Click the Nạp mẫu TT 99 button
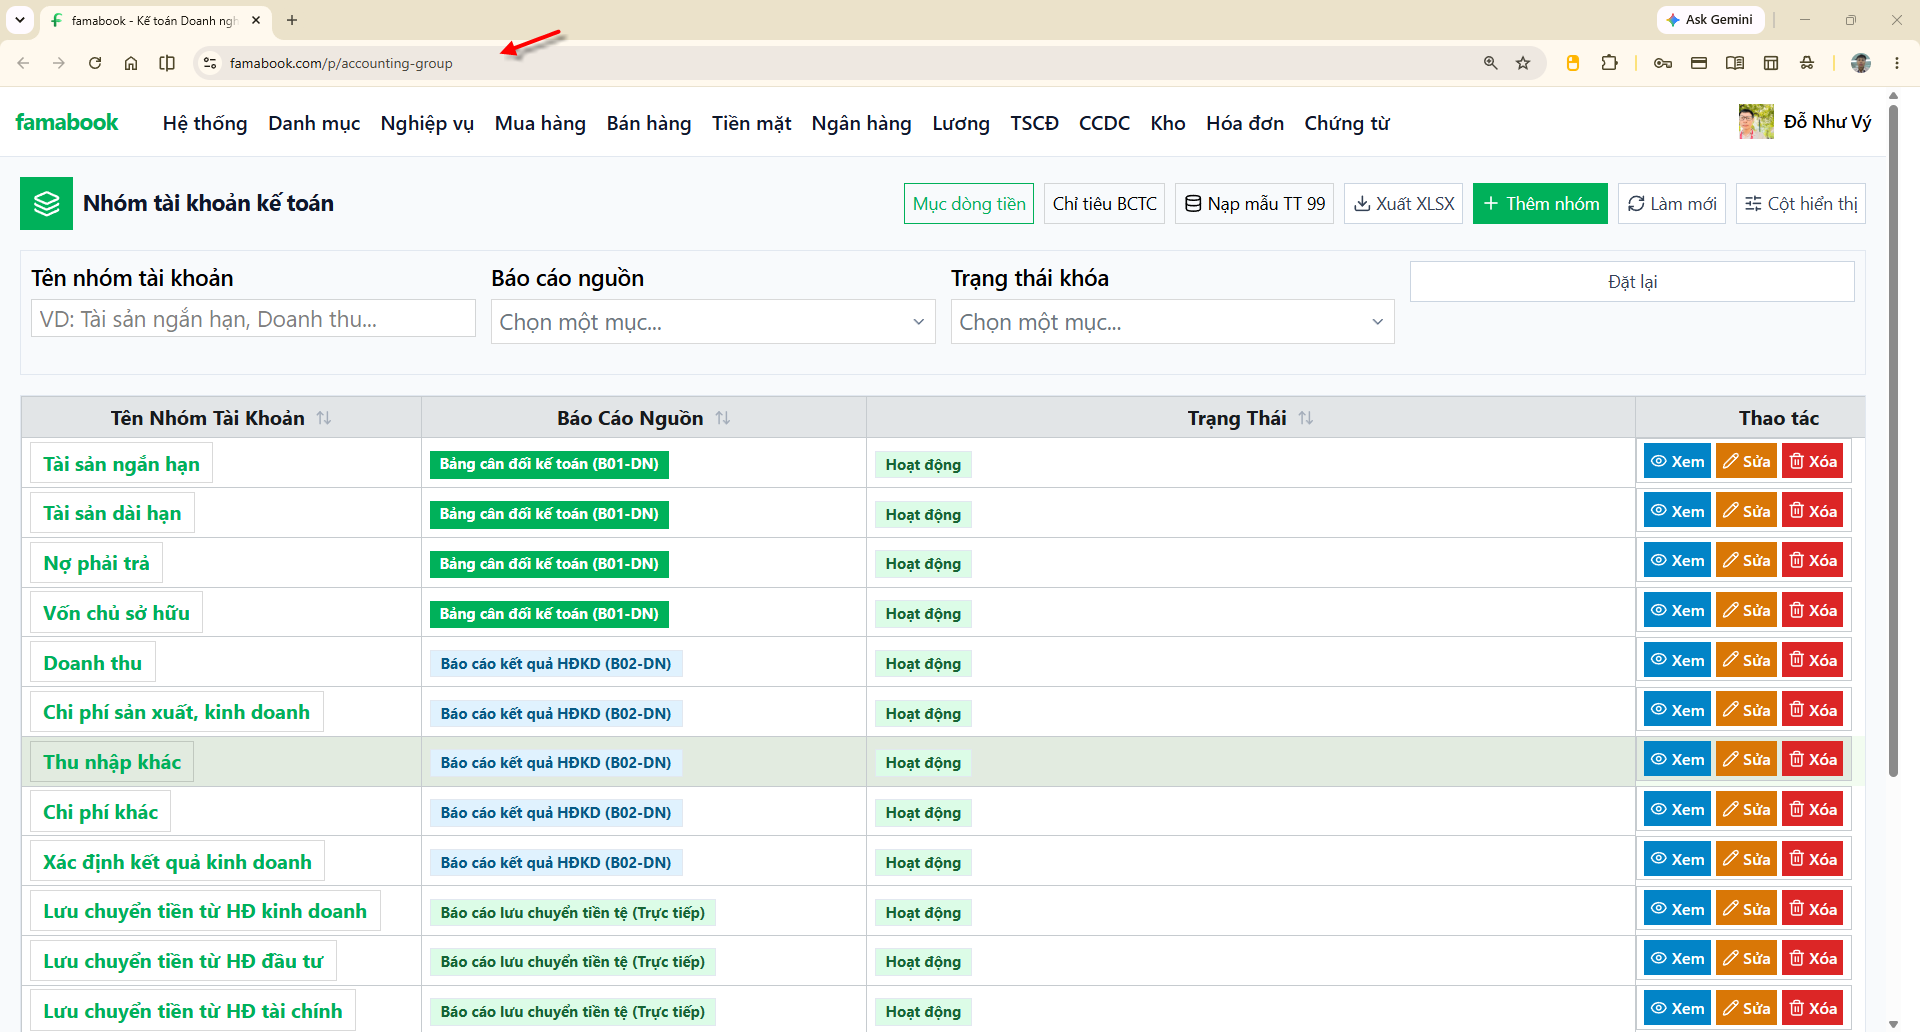The image size is (1920, 1032). (x=1254, y=203)
